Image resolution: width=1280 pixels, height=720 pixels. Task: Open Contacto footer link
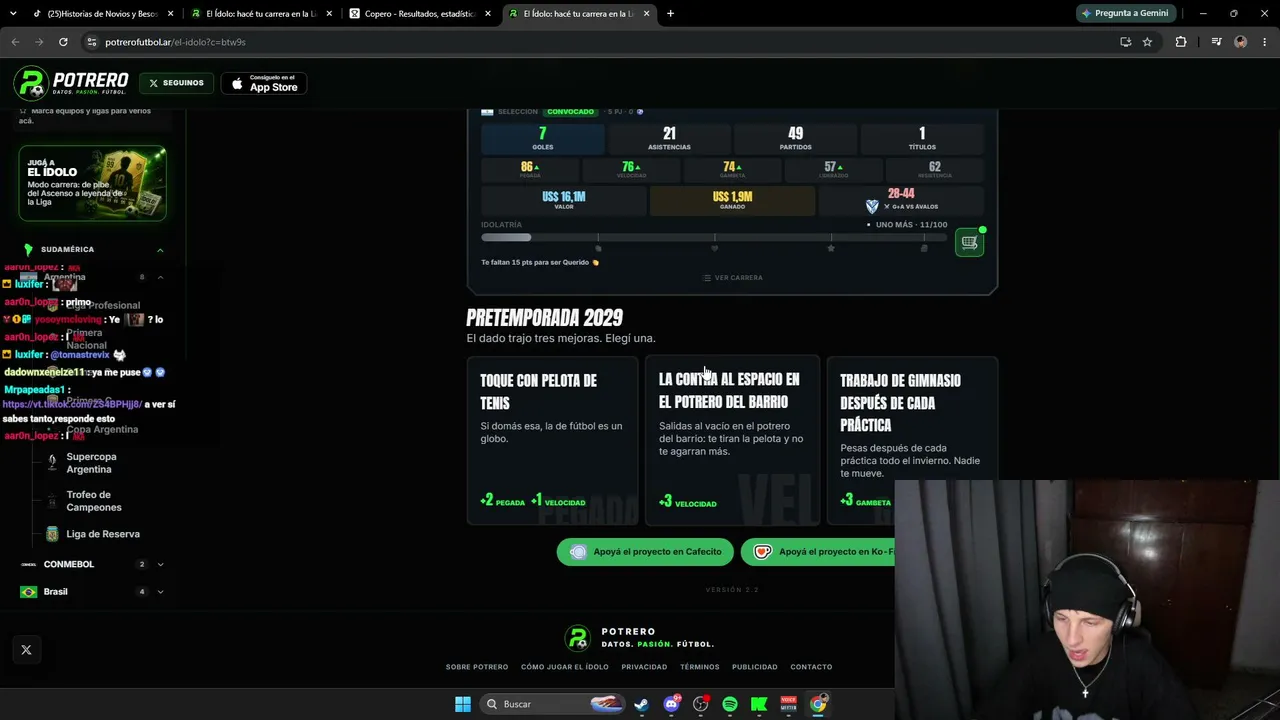click(811, 667)
